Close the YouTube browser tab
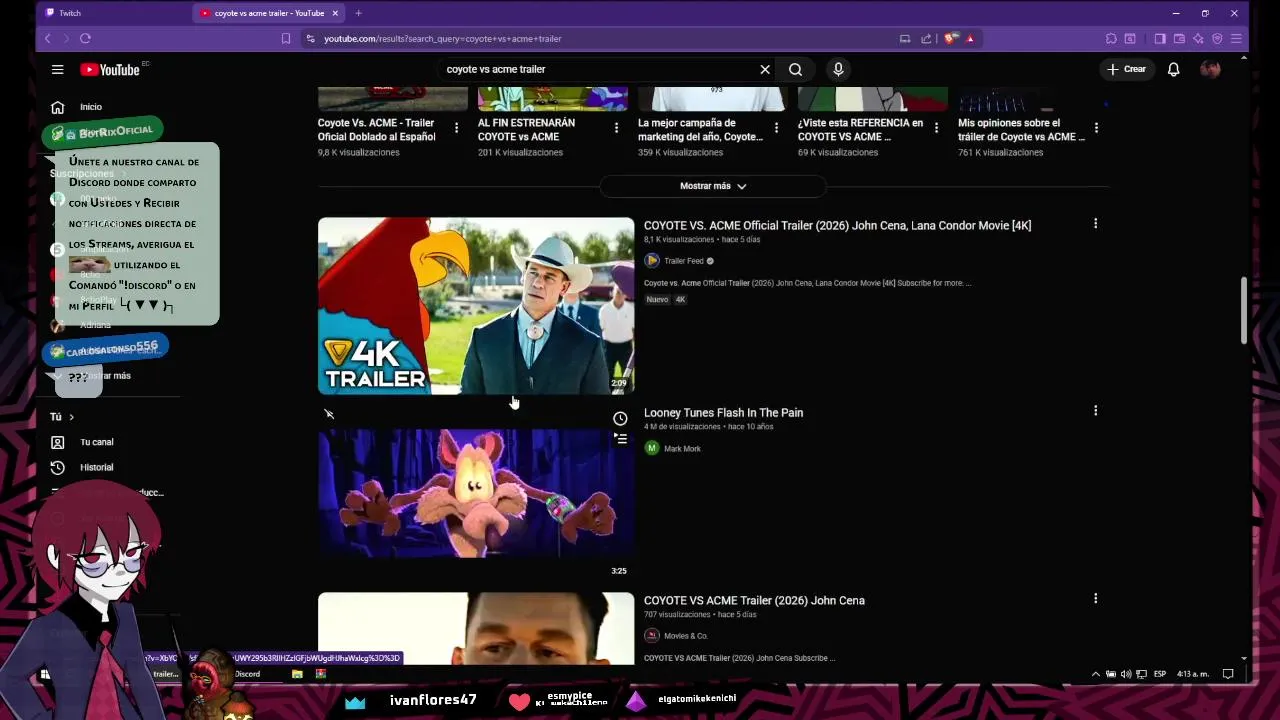This screenshot has width=1280, height=720. pos(335,13)
